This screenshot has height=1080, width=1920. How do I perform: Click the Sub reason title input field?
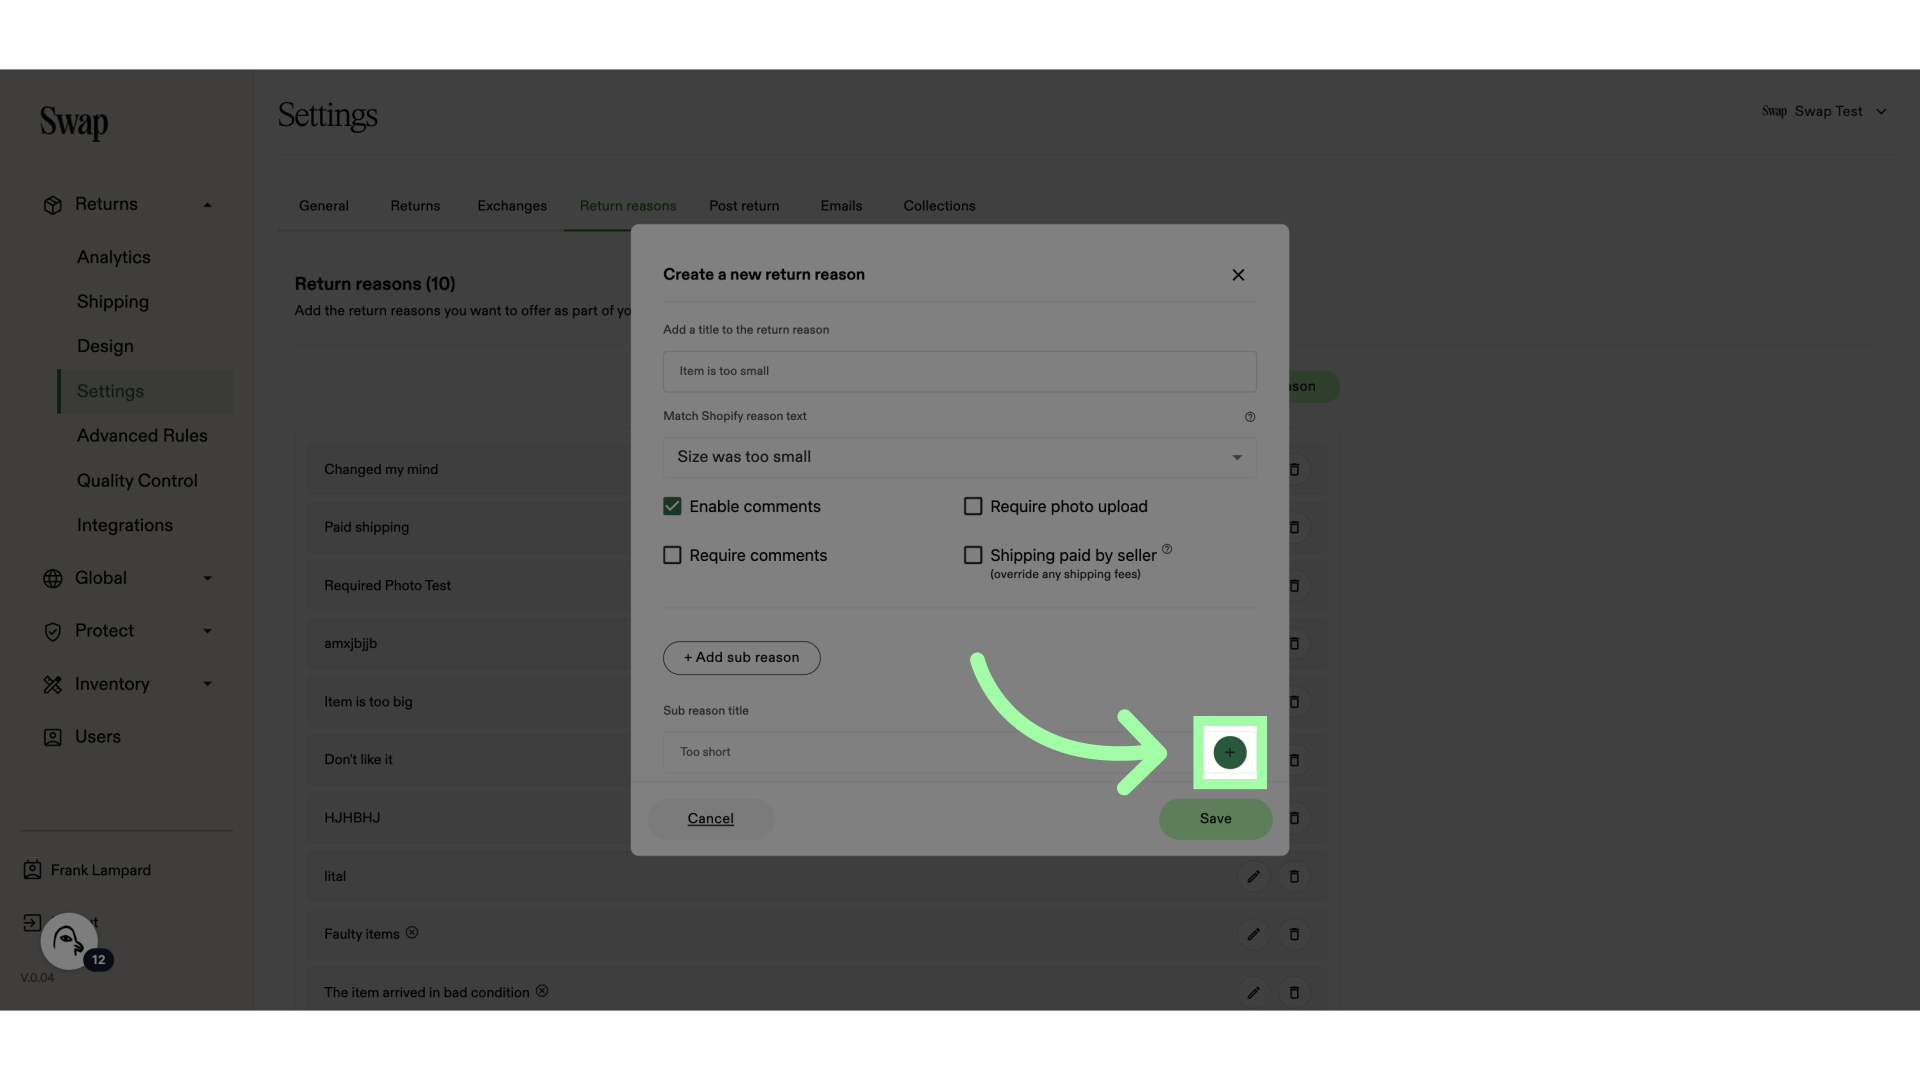tap(930, 752)
